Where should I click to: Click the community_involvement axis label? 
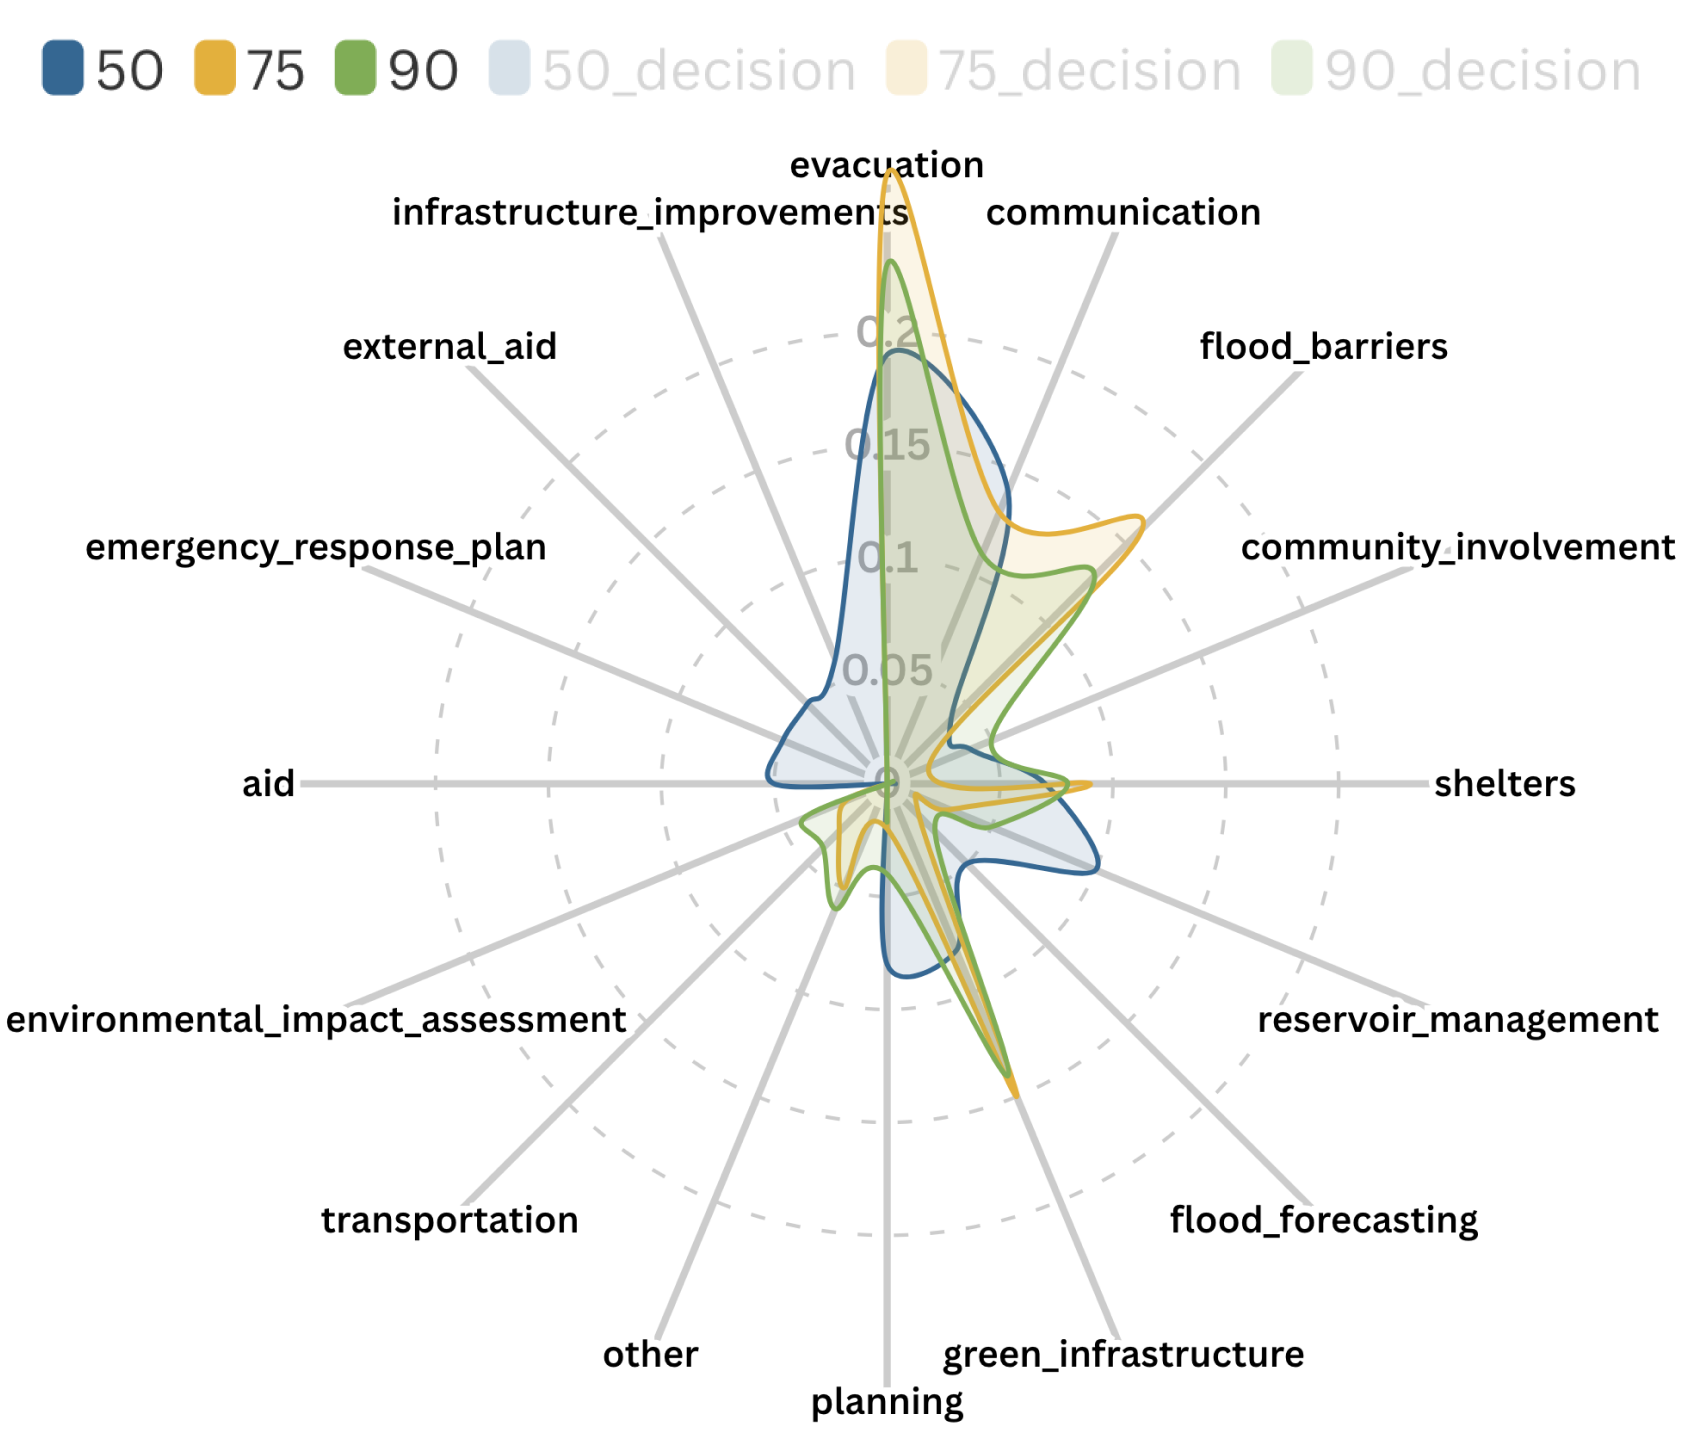click(x=1457, y=547)
